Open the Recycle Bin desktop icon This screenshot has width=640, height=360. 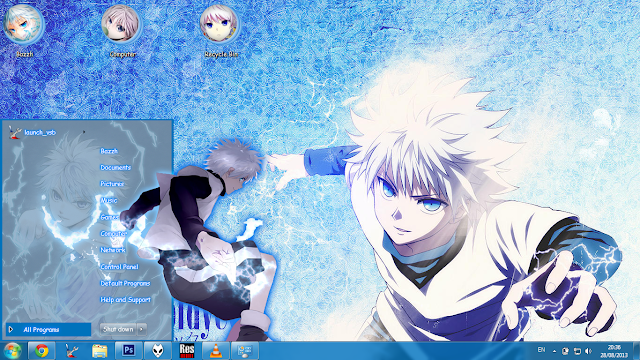pyautogui.click(x=220, y=31)
